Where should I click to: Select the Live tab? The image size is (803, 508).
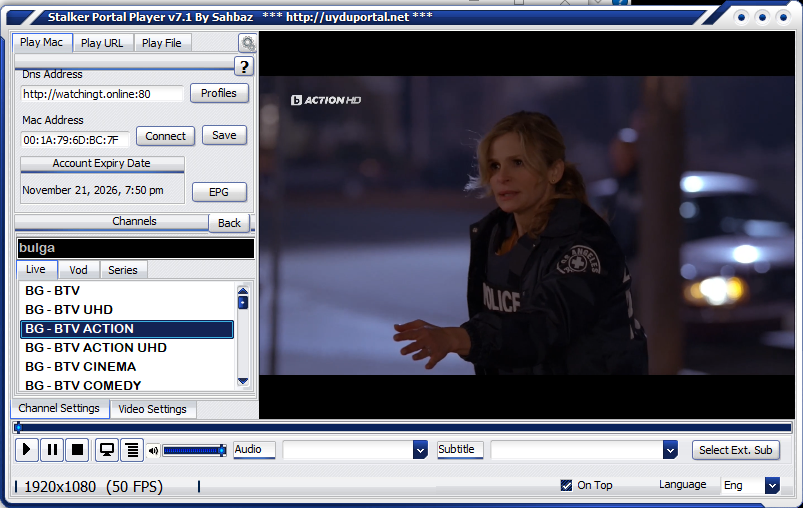click(36, 269)
